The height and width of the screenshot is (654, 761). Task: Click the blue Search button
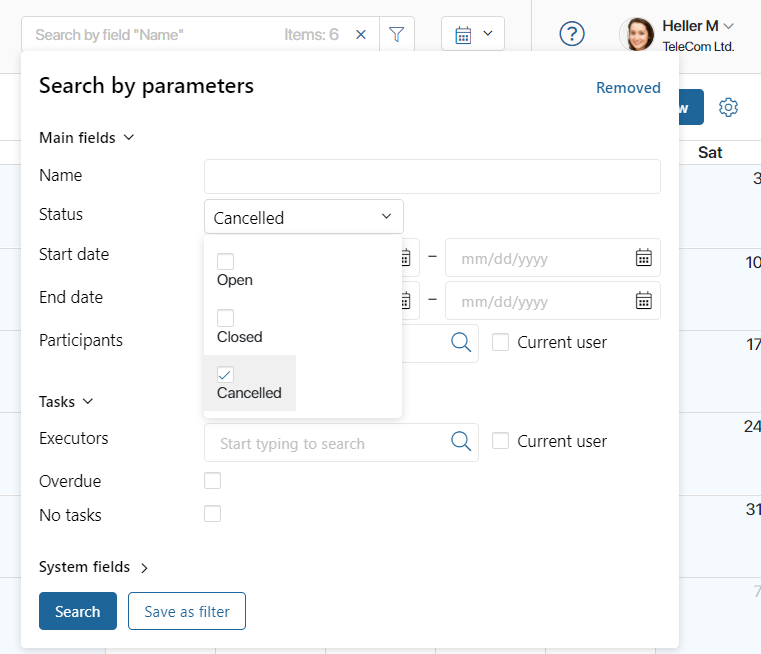click(x=78, y=611)
